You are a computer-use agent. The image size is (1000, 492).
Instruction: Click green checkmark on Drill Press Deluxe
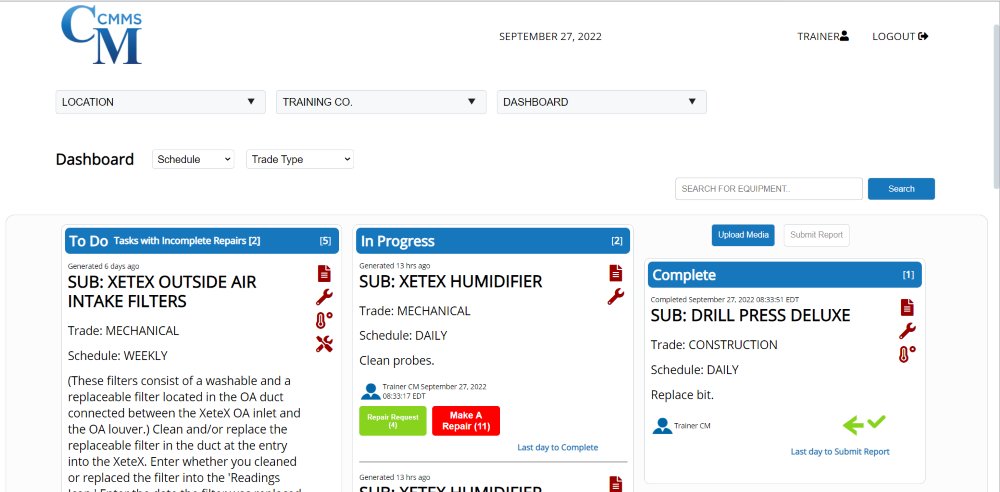(877, 421)
